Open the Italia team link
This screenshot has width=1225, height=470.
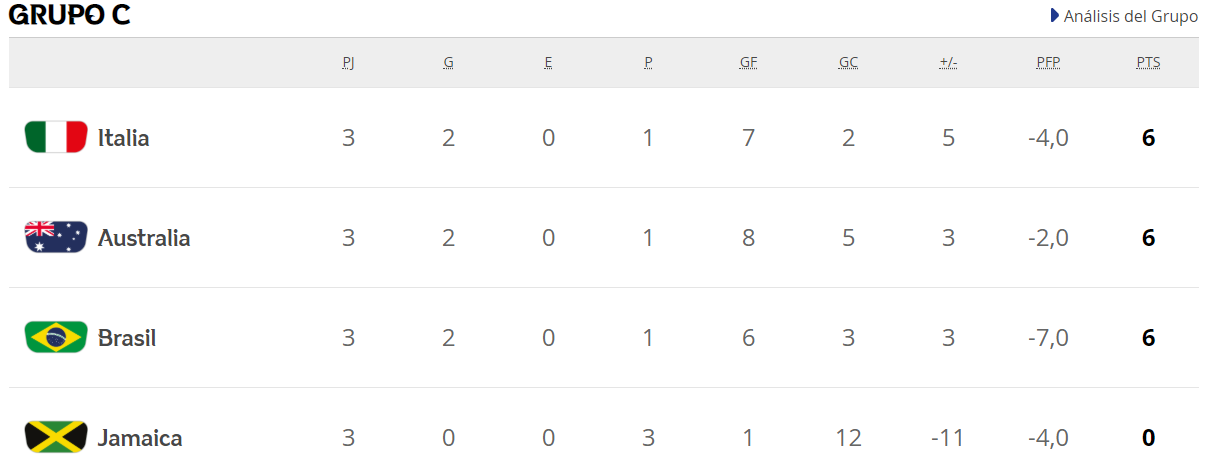123,138
